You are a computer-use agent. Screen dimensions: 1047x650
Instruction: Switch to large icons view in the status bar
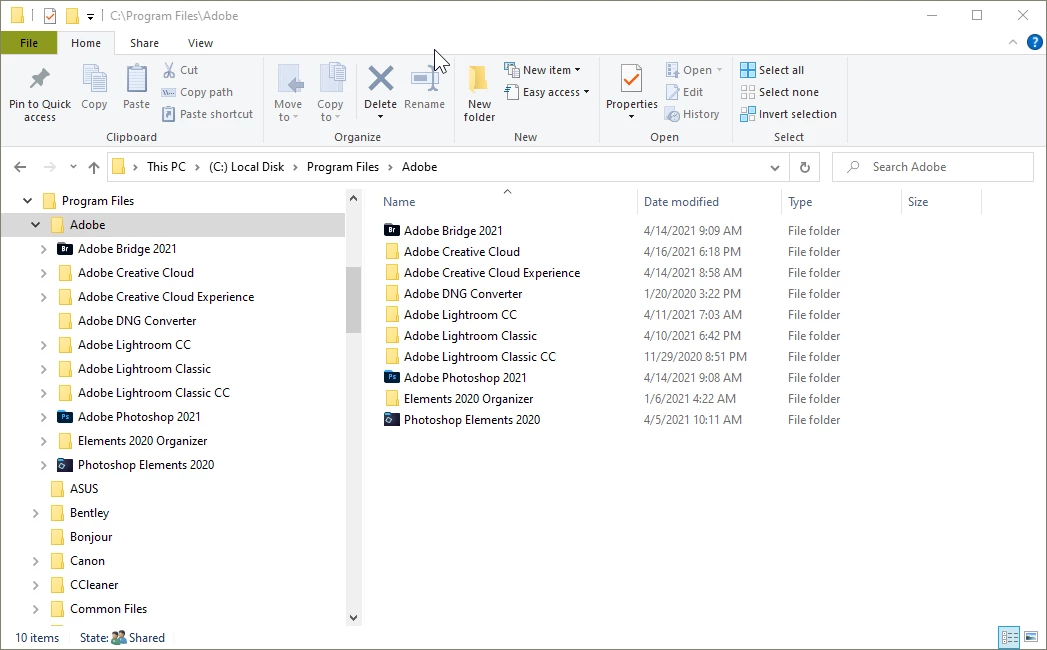(1031, 637)
